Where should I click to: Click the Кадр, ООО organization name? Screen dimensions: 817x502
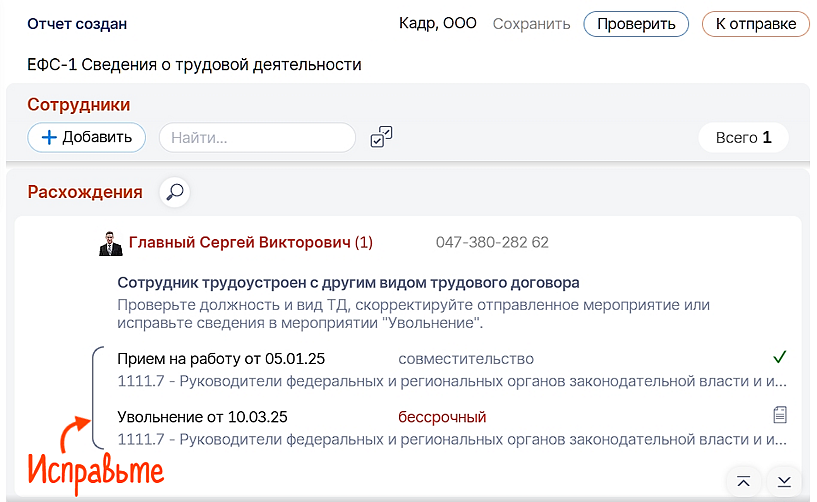(438, 24)
